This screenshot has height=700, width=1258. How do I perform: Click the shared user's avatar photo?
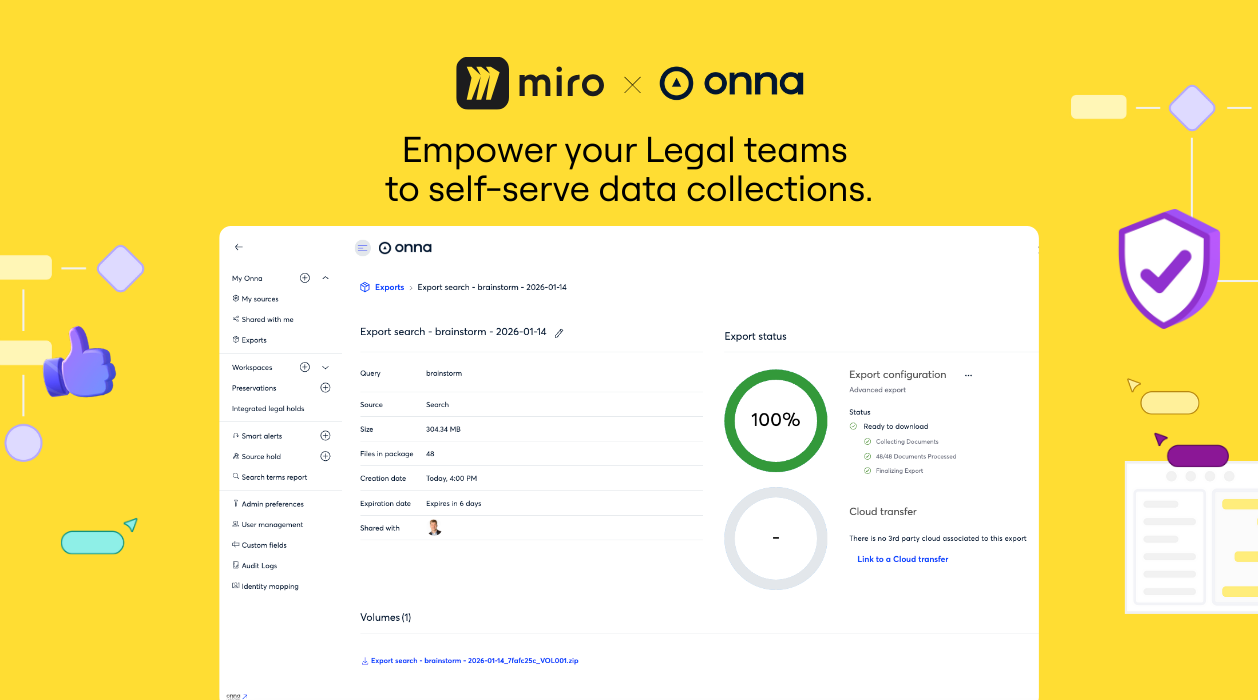(434, 528)
